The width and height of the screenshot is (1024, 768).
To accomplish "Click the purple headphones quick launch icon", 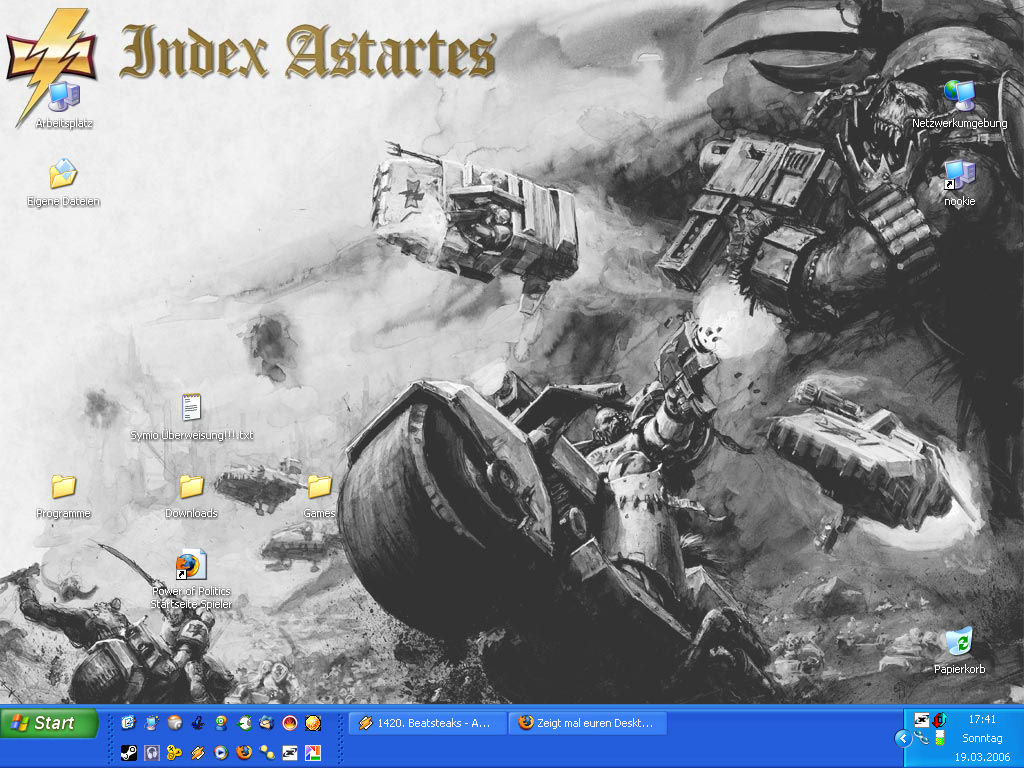I will (152, 753).
